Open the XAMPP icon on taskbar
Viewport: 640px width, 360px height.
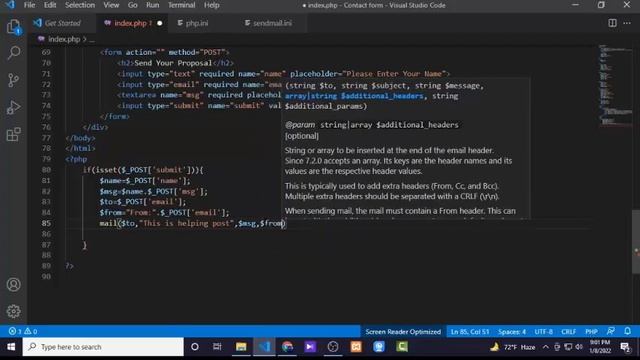tap(356, 347)
